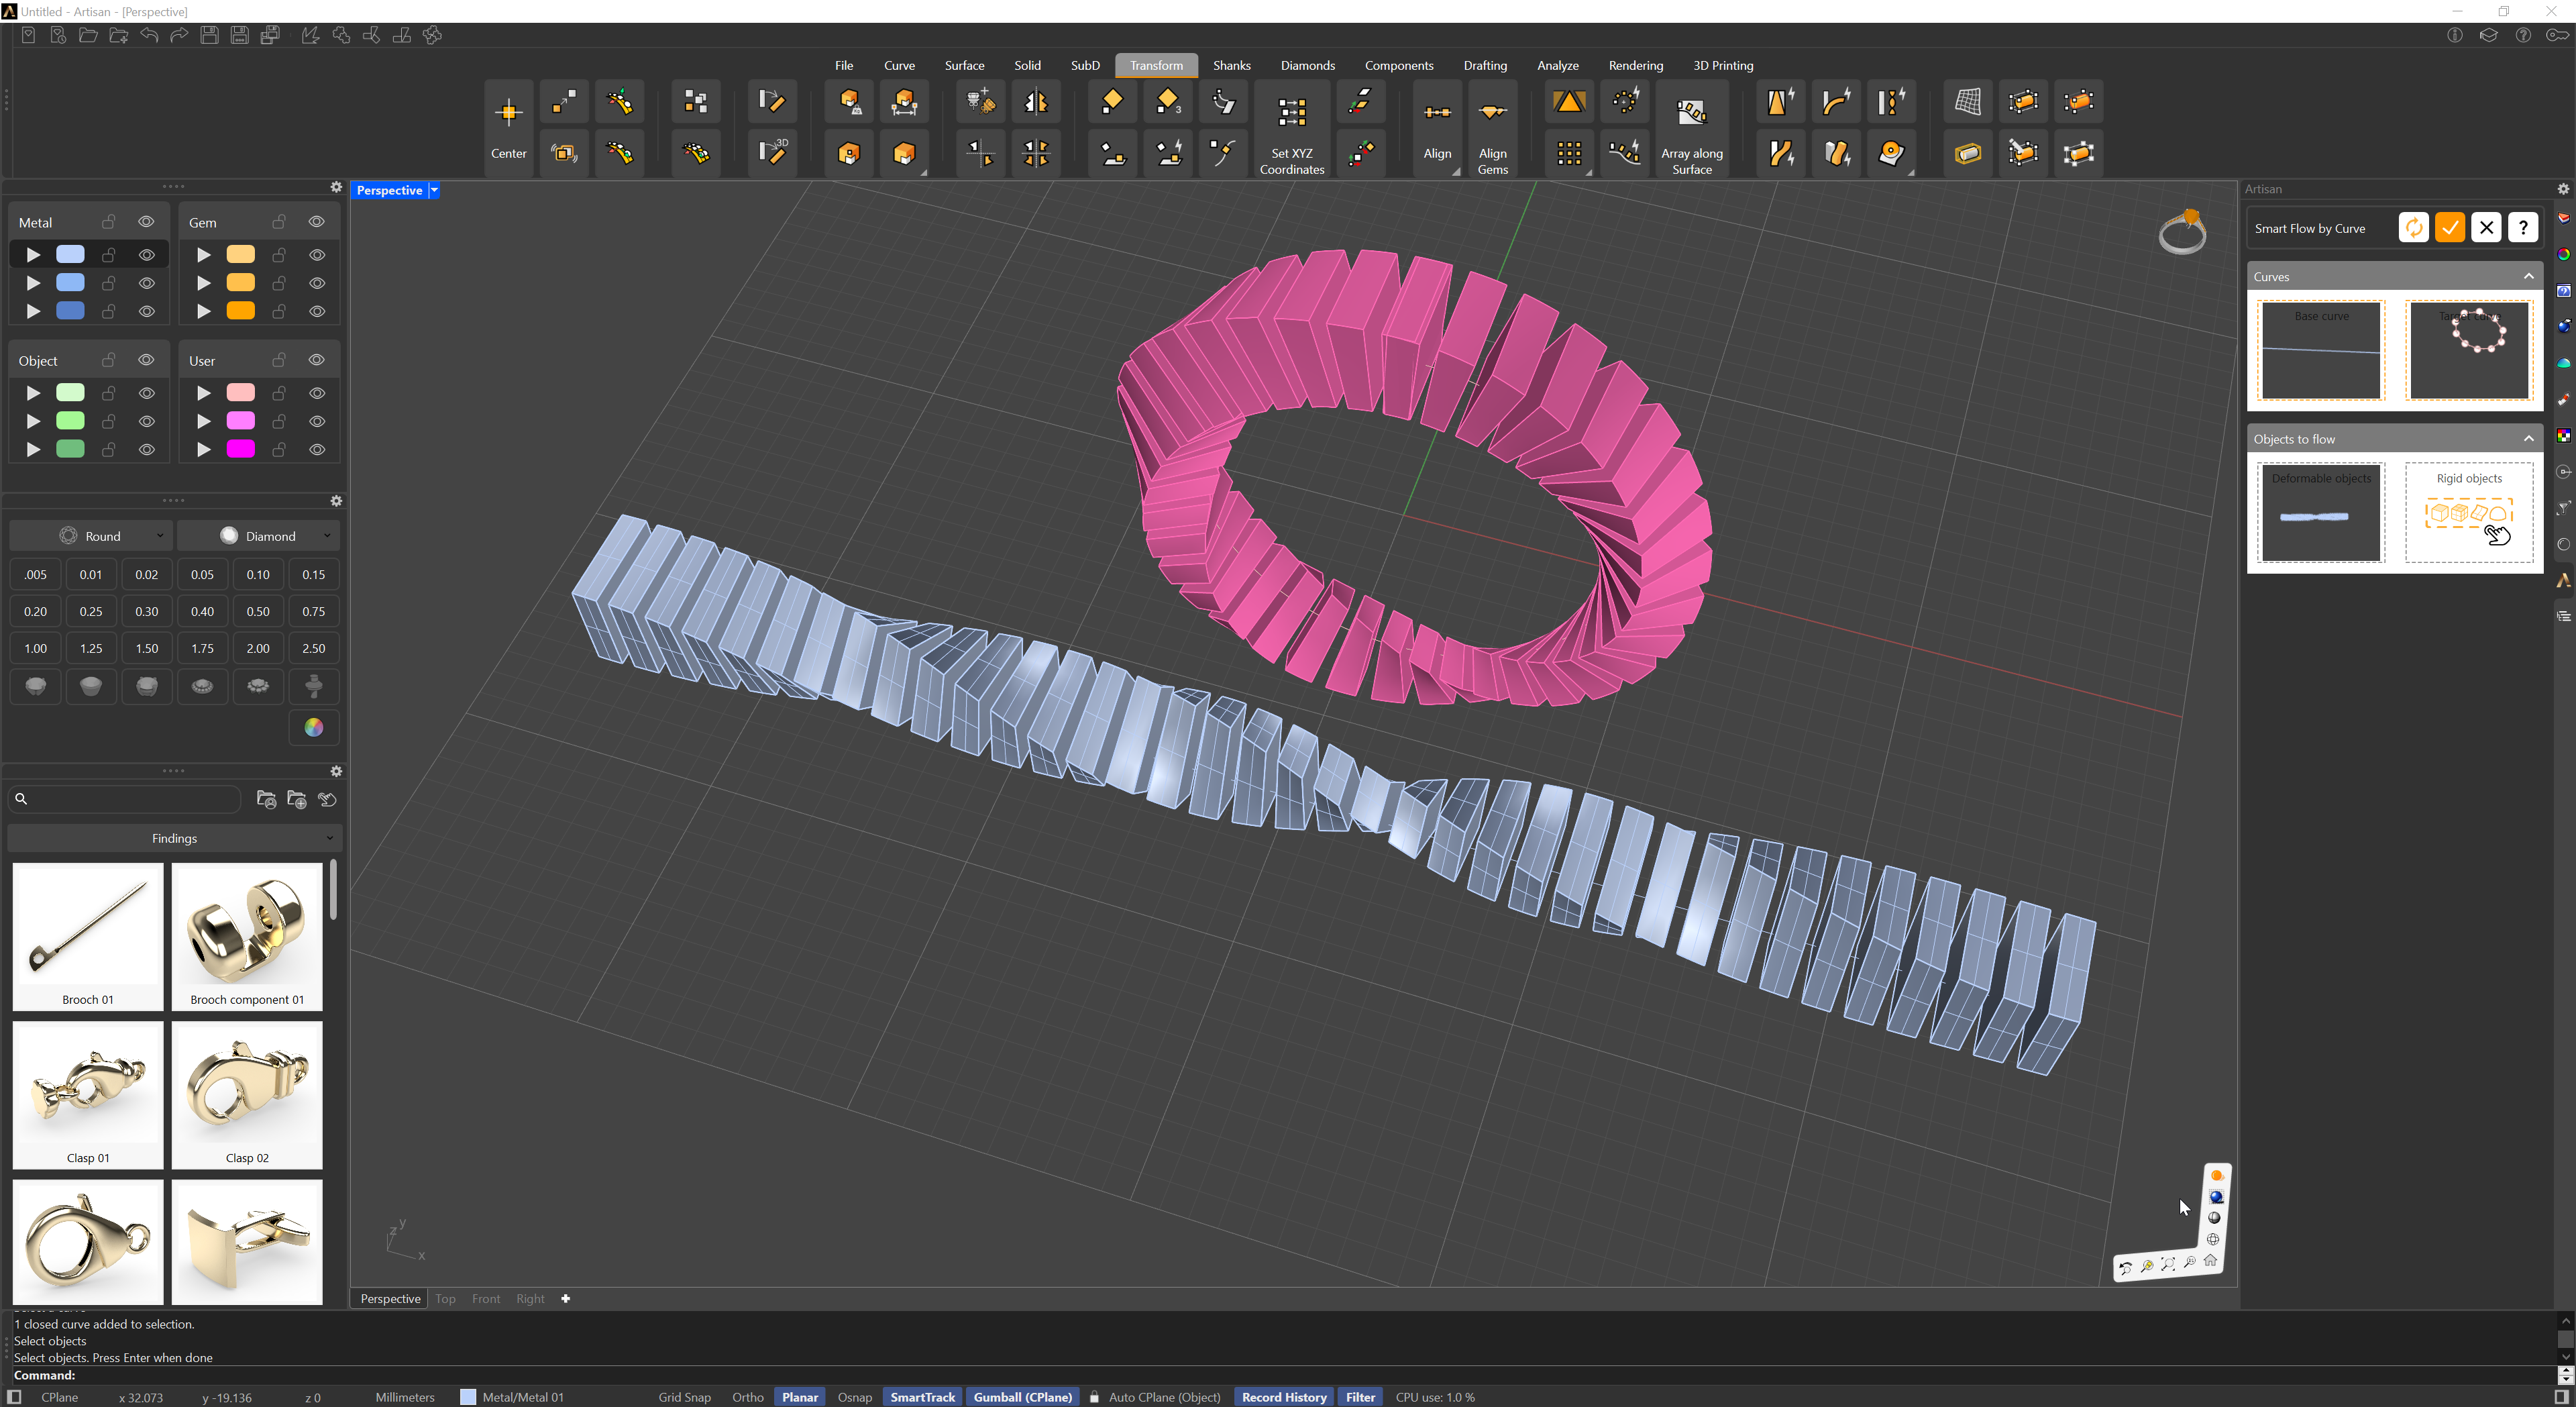
Task: Collapse the Curves section
Action: [2529, 276]
